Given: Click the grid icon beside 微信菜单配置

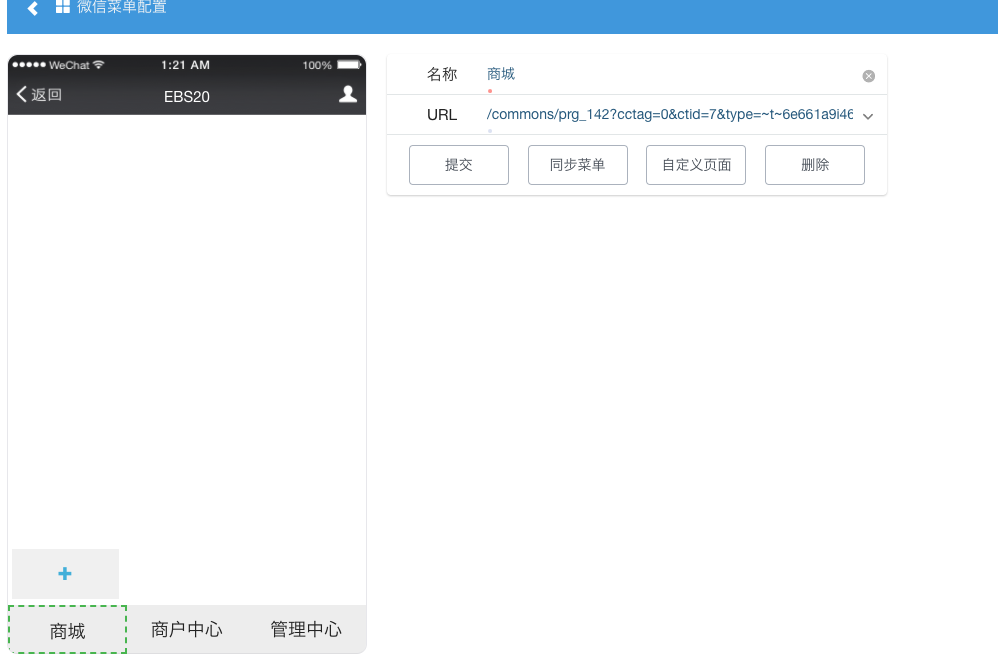Looking at the screenshot, I should 63,8.
